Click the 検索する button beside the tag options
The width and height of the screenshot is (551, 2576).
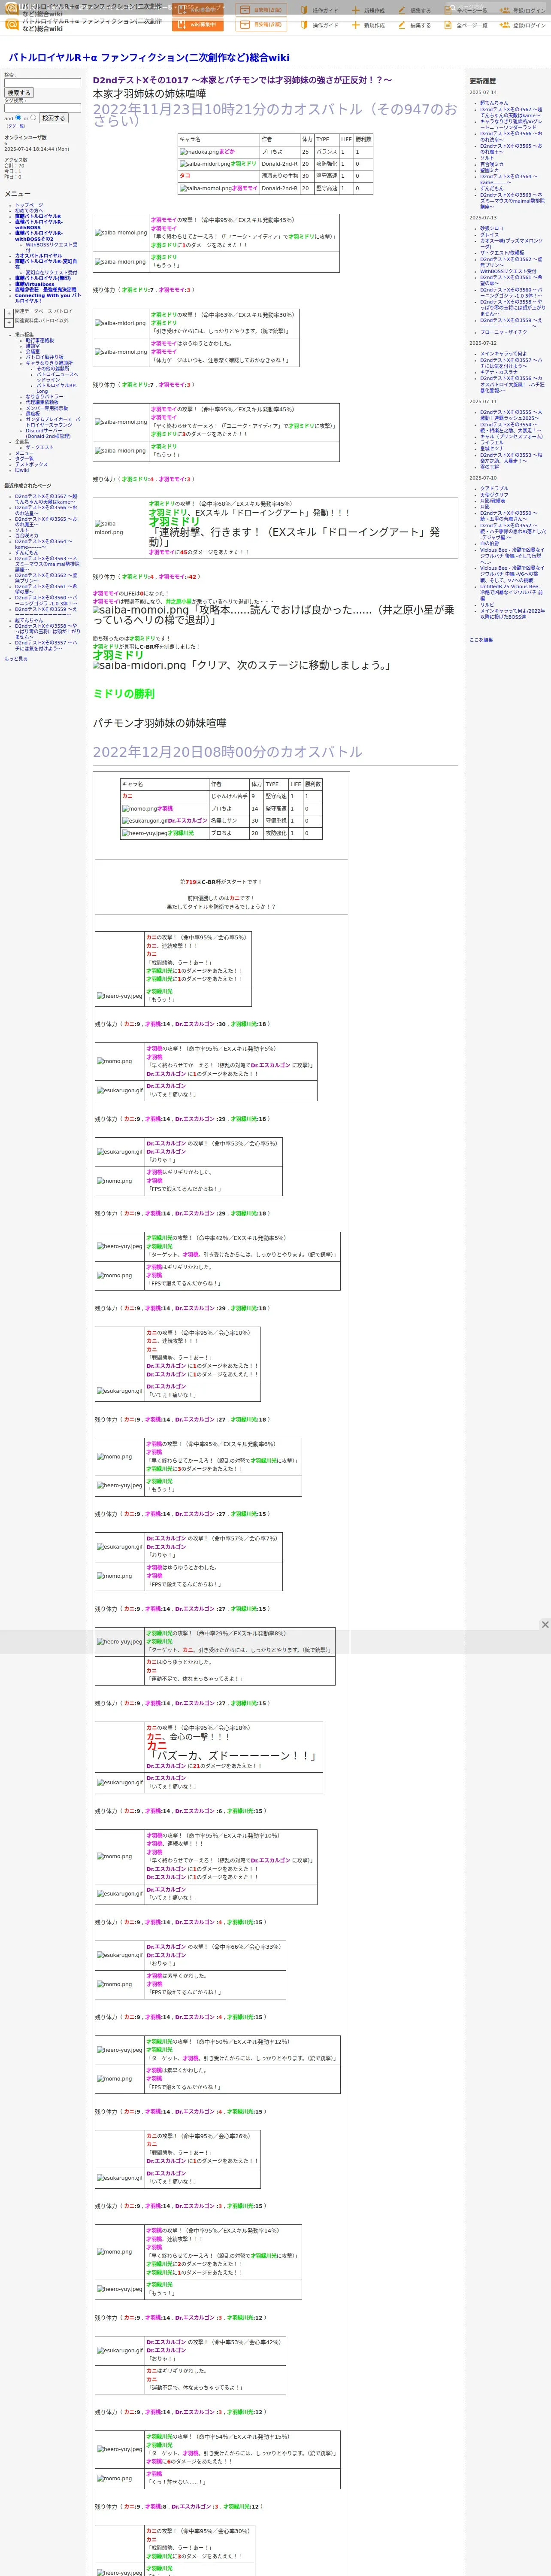53,118
